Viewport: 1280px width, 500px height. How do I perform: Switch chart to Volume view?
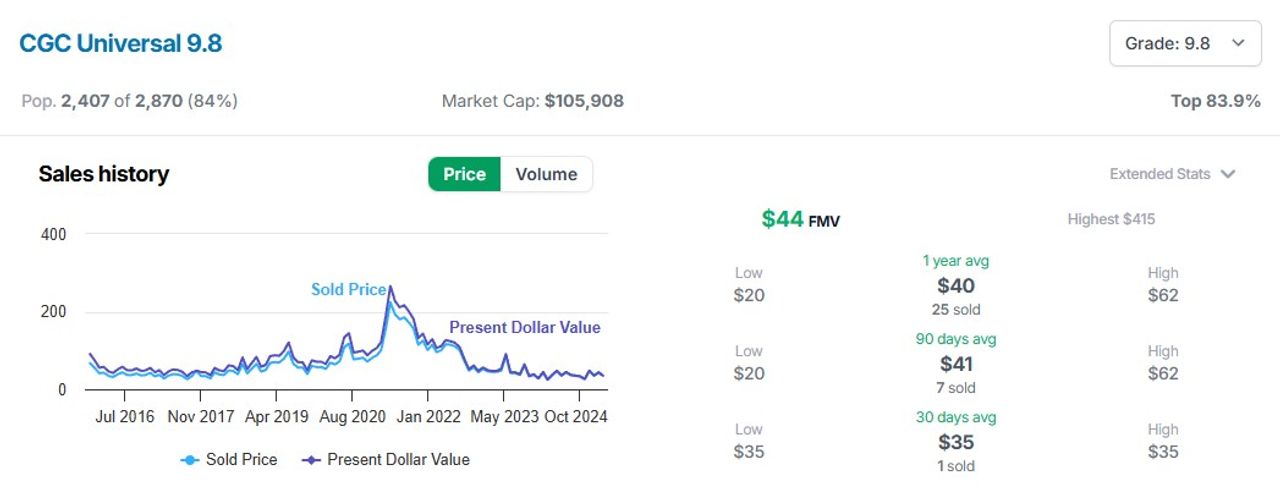[546, 174]
